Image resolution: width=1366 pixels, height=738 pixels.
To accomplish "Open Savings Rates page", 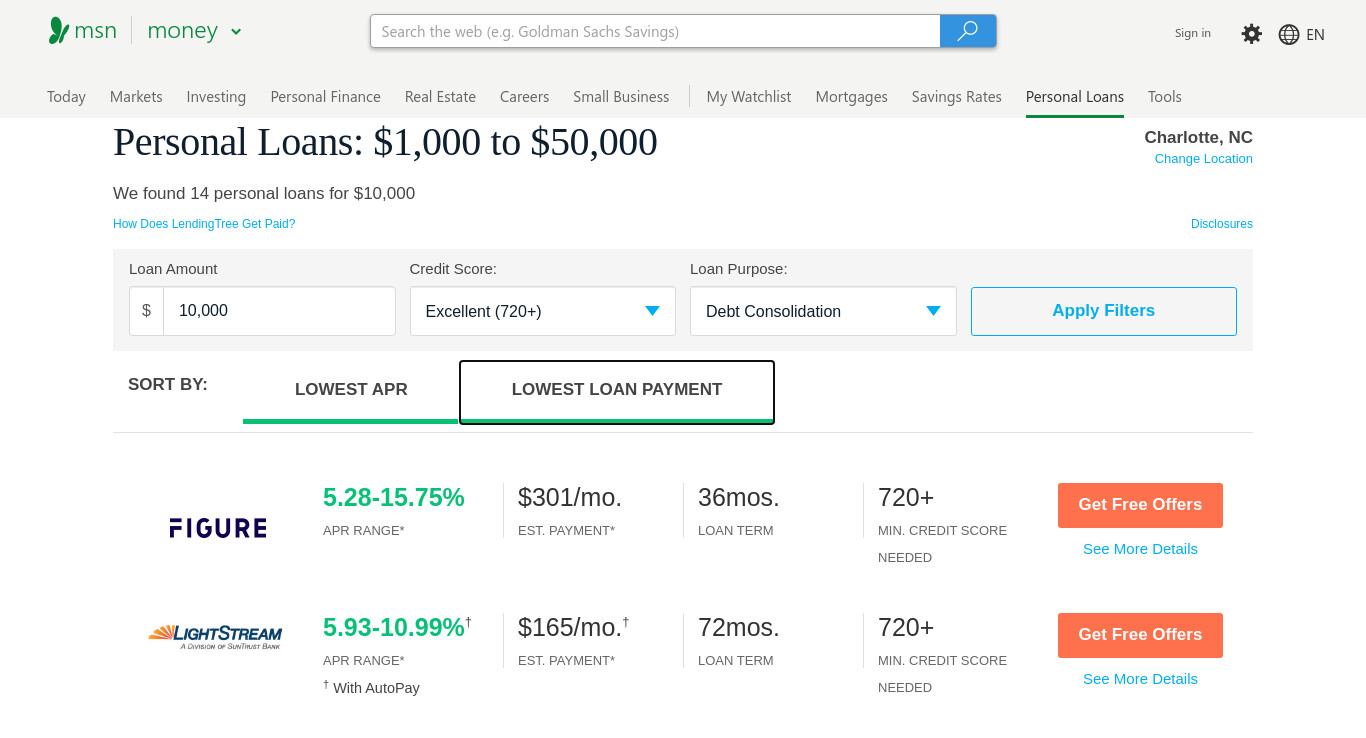I will pyautogui.click(x=956, y=97).
